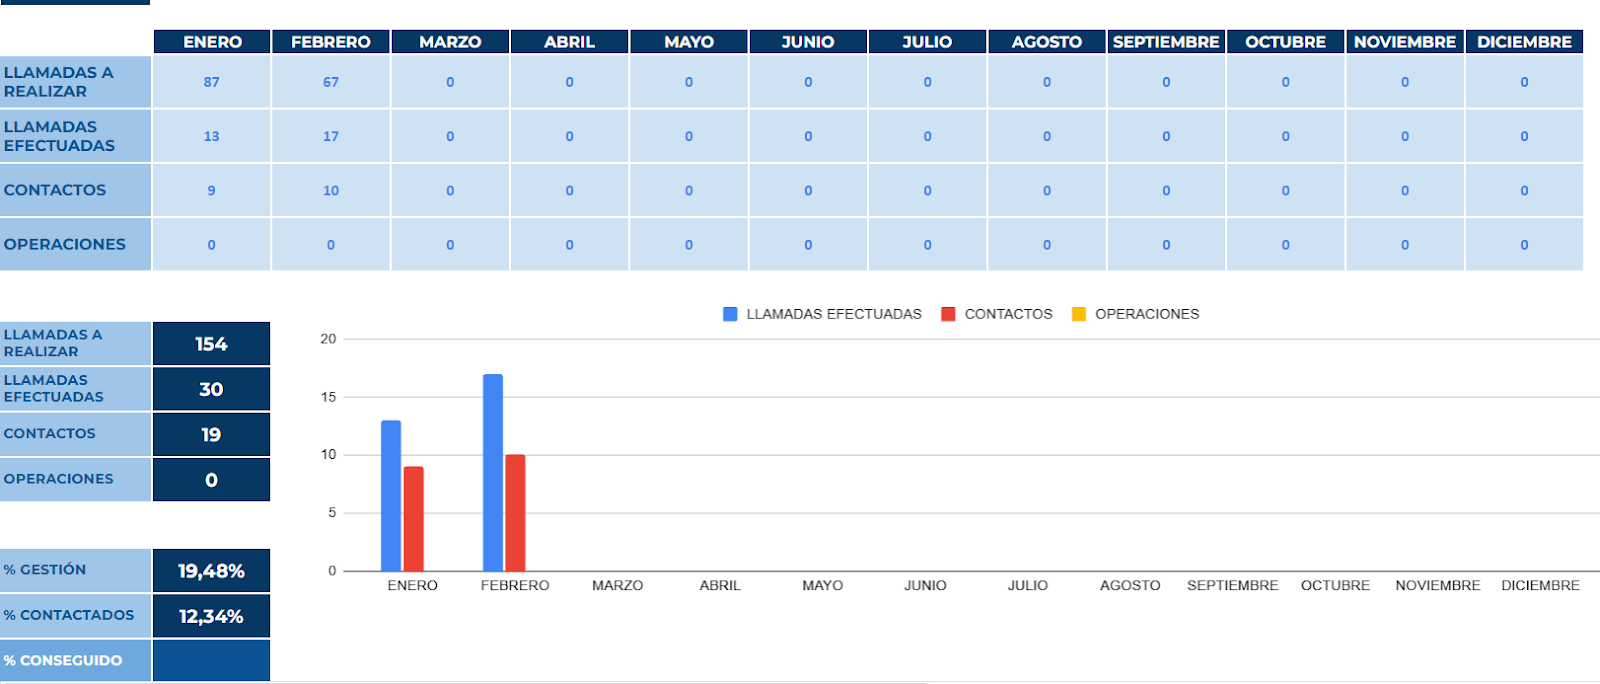Select the DICIEMBRE header cell in table
Image resolution: width=1600 pixels, height=684 pixels.
[x=1524, y=42]
